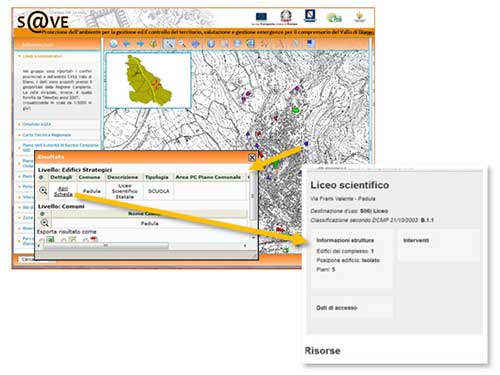Image resolution: width=500 pixels, height=375 pixels.
Task: Go to next map view with right arrow
Action: pyautogui.click(x=140, y=44)
